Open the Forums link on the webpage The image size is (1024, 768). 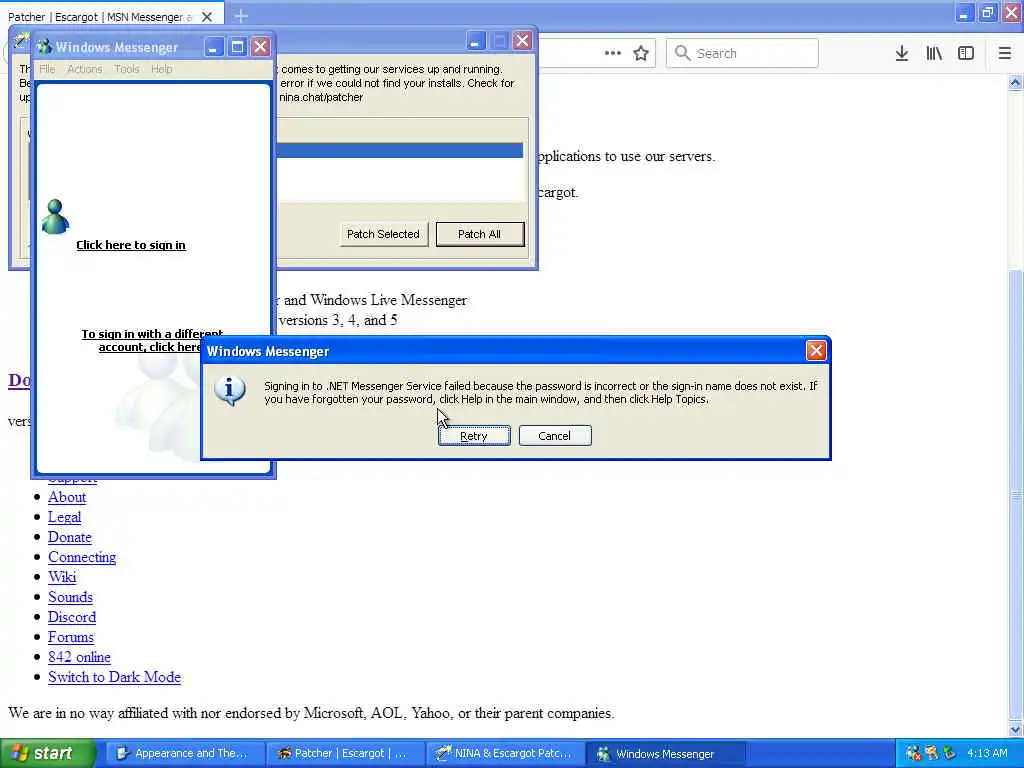point(71,637)
